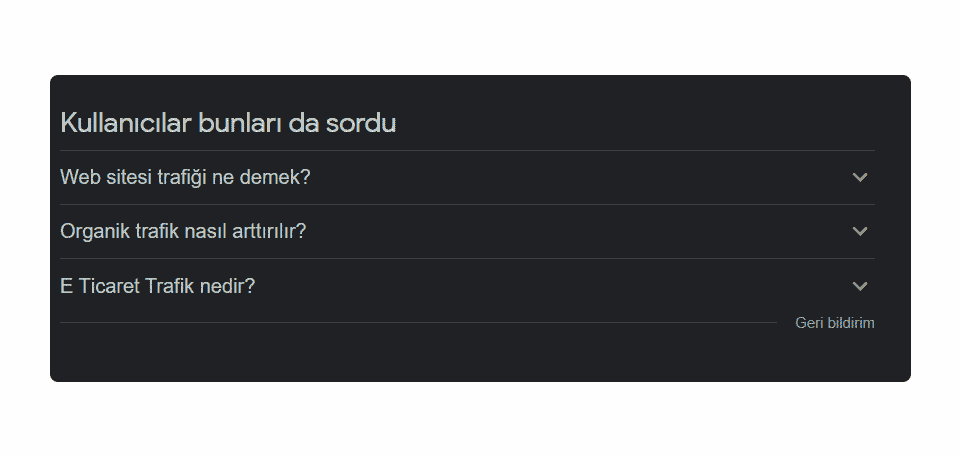Open the question "Organik trafik nasıl arttırılır?"
Viewport: 960px width, 457px height.
(x=183, y=231)
